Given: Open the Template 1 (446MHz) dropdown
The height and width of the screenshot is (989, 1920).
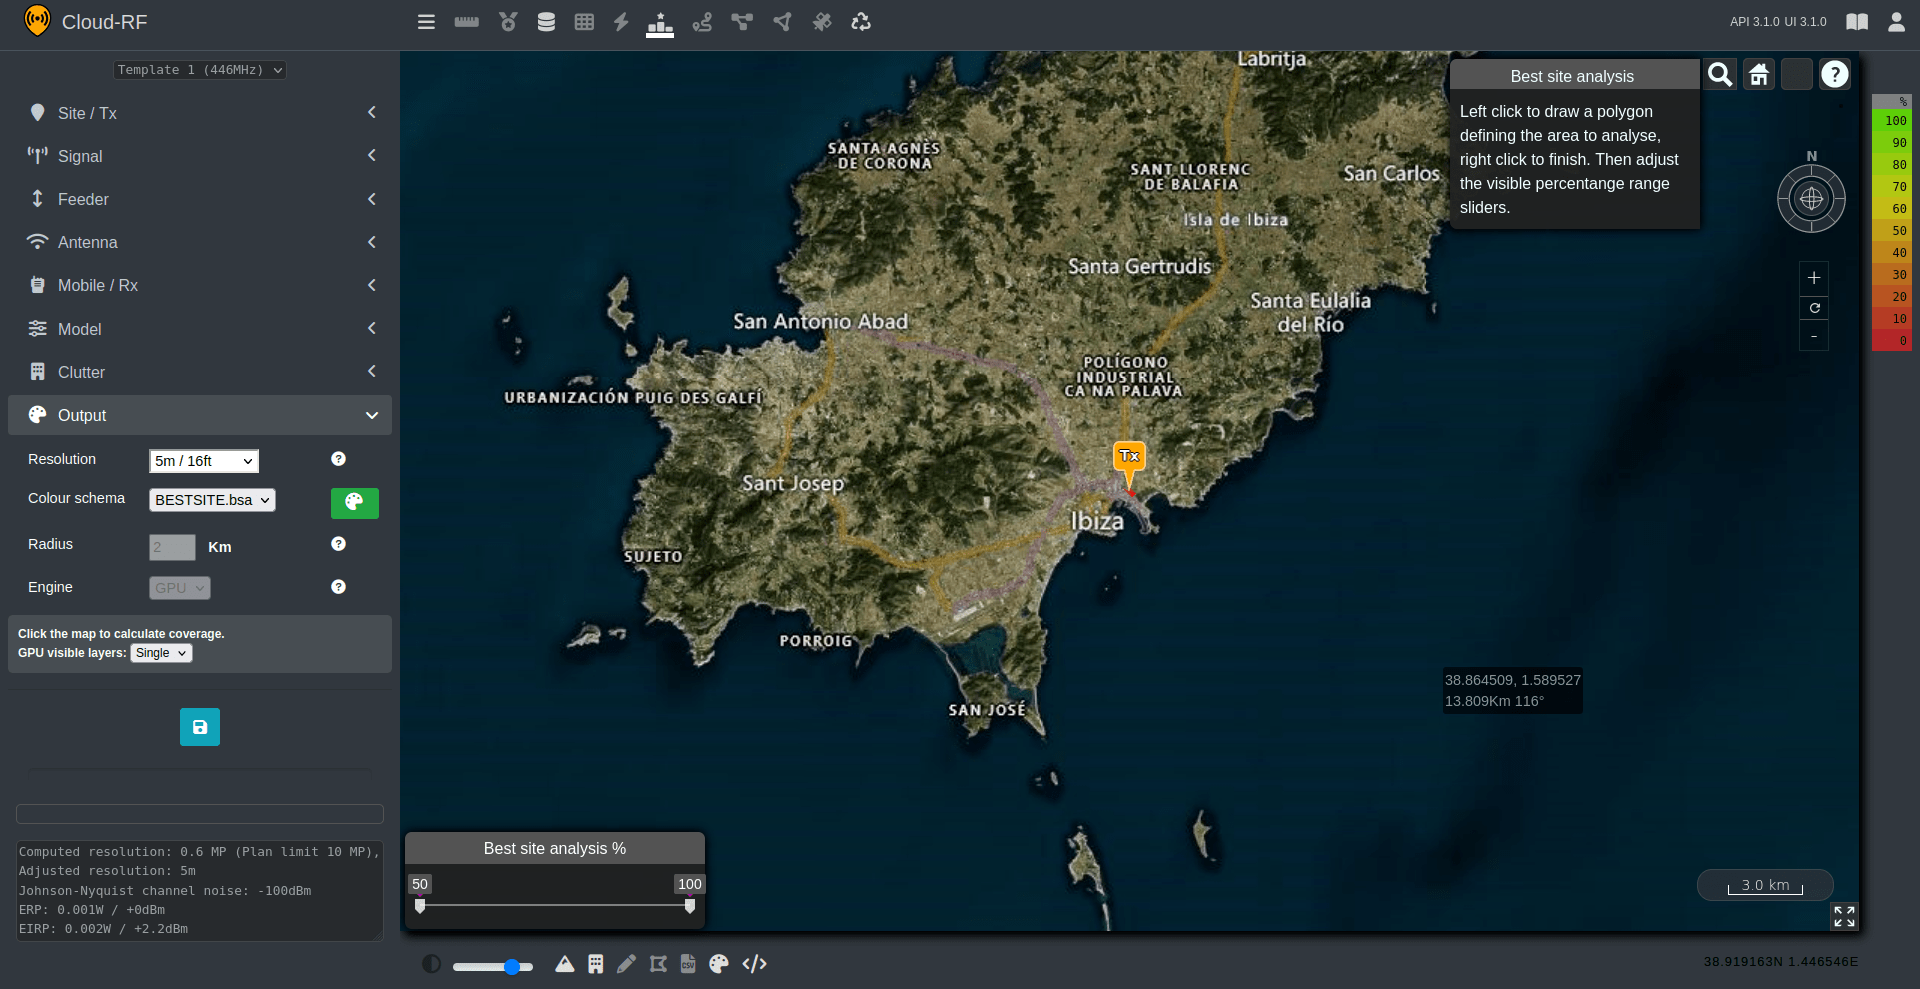Looking at the screenshot, I should pyautogui.click(x=199, y=70).
